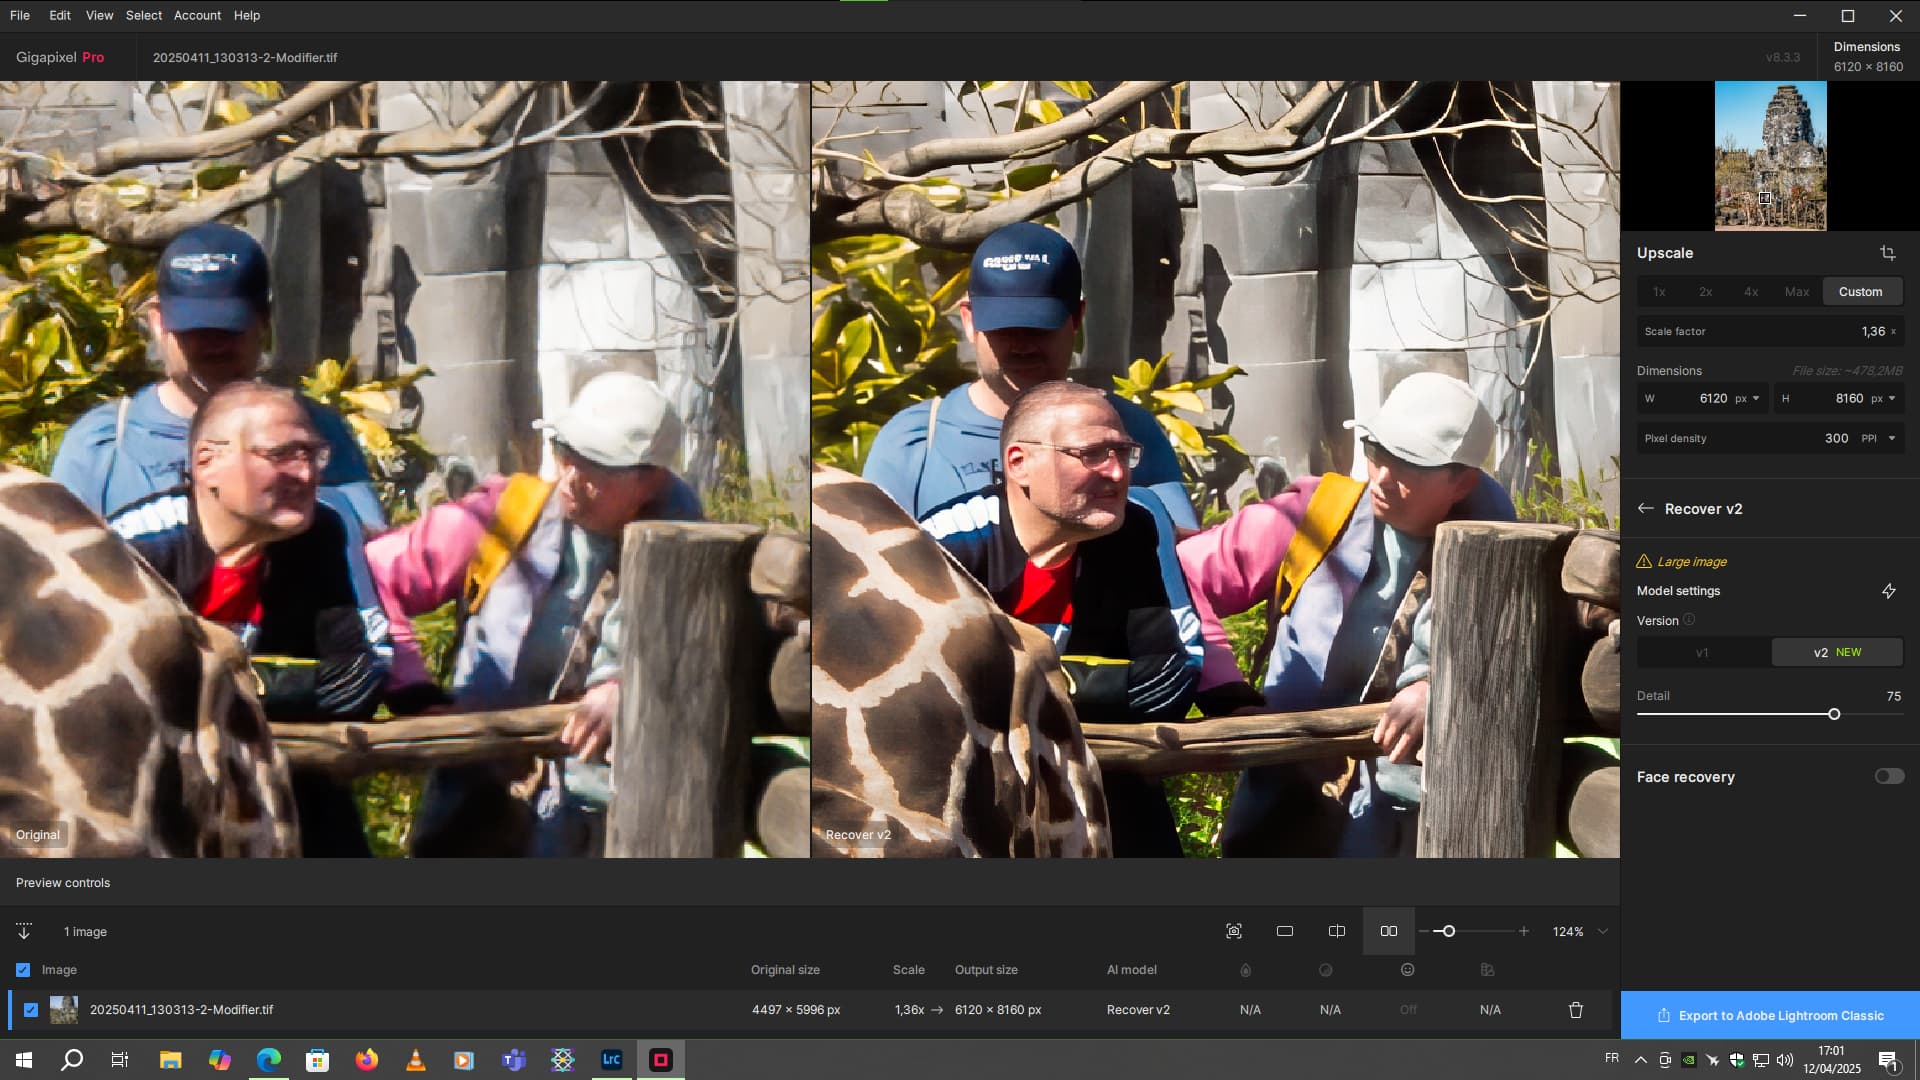Viewport: 1920px width, 1080px height.
Task: Delete the image using trash icon
Action: coord(1576,1010)
